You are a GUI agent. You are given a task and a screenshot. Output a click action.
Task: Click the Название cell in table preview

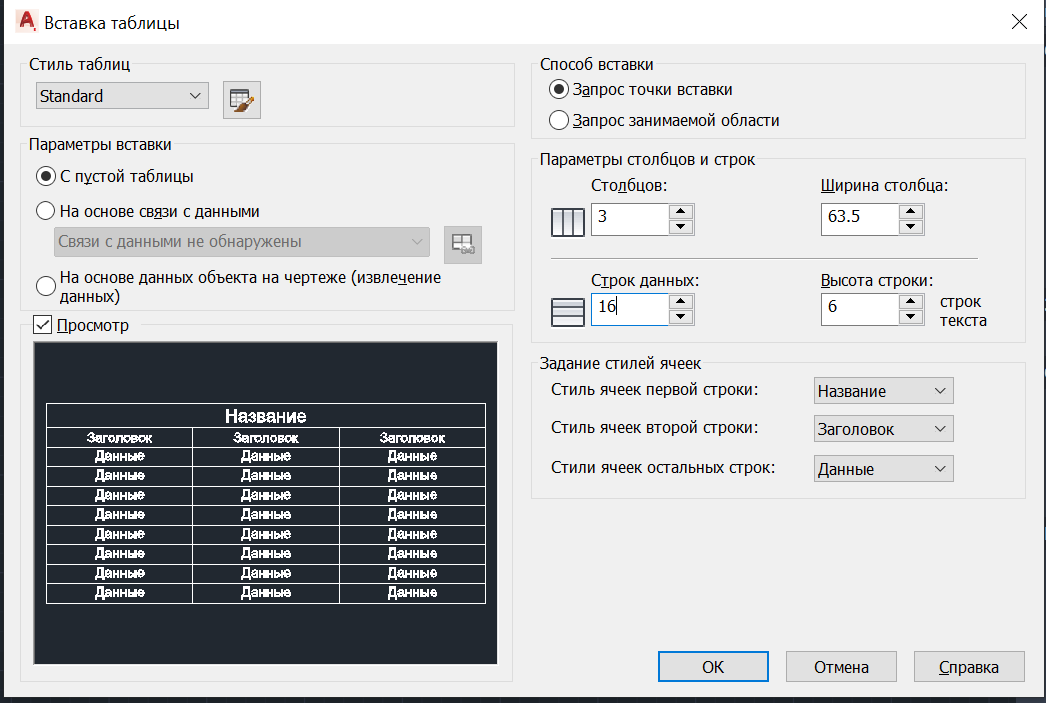(266, 416)
